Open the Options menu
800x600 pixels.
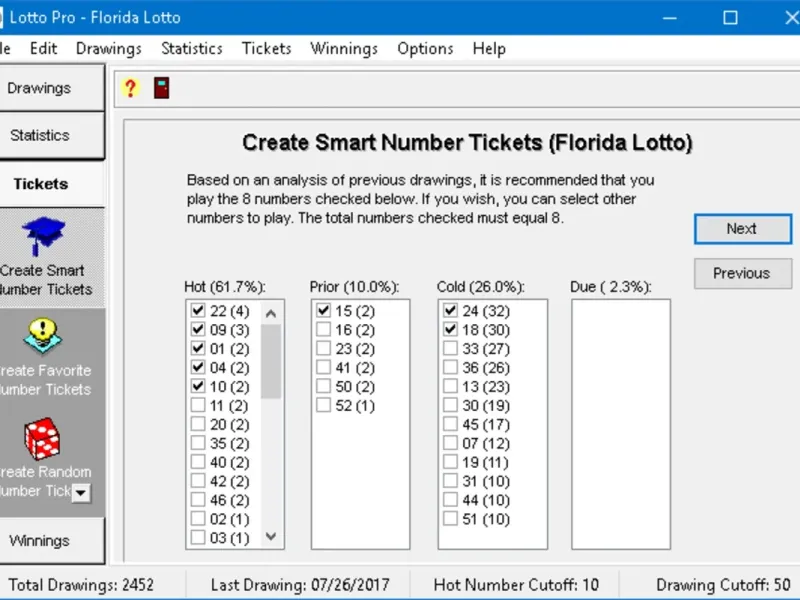[425, 48]
